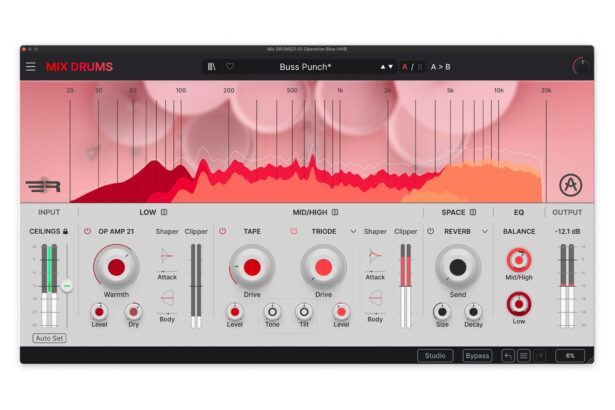Open the Buss Punch preset name selector
Screen dimensions: 615x410
(305, 67)
